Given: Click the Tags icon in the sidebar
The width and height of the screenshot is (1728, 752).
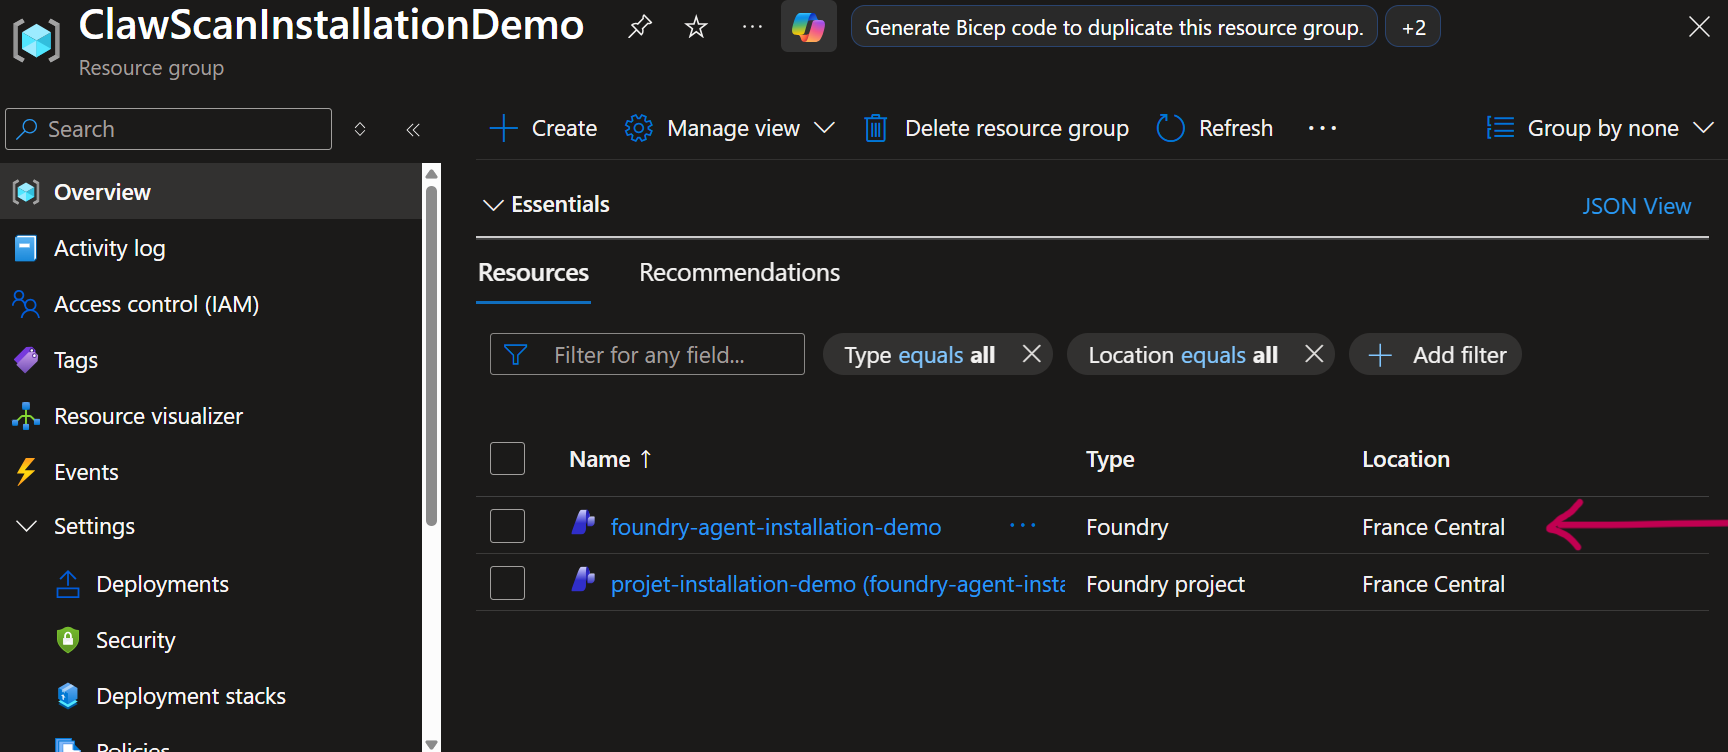Looking at the screenshot, I should tap(26, 360).
